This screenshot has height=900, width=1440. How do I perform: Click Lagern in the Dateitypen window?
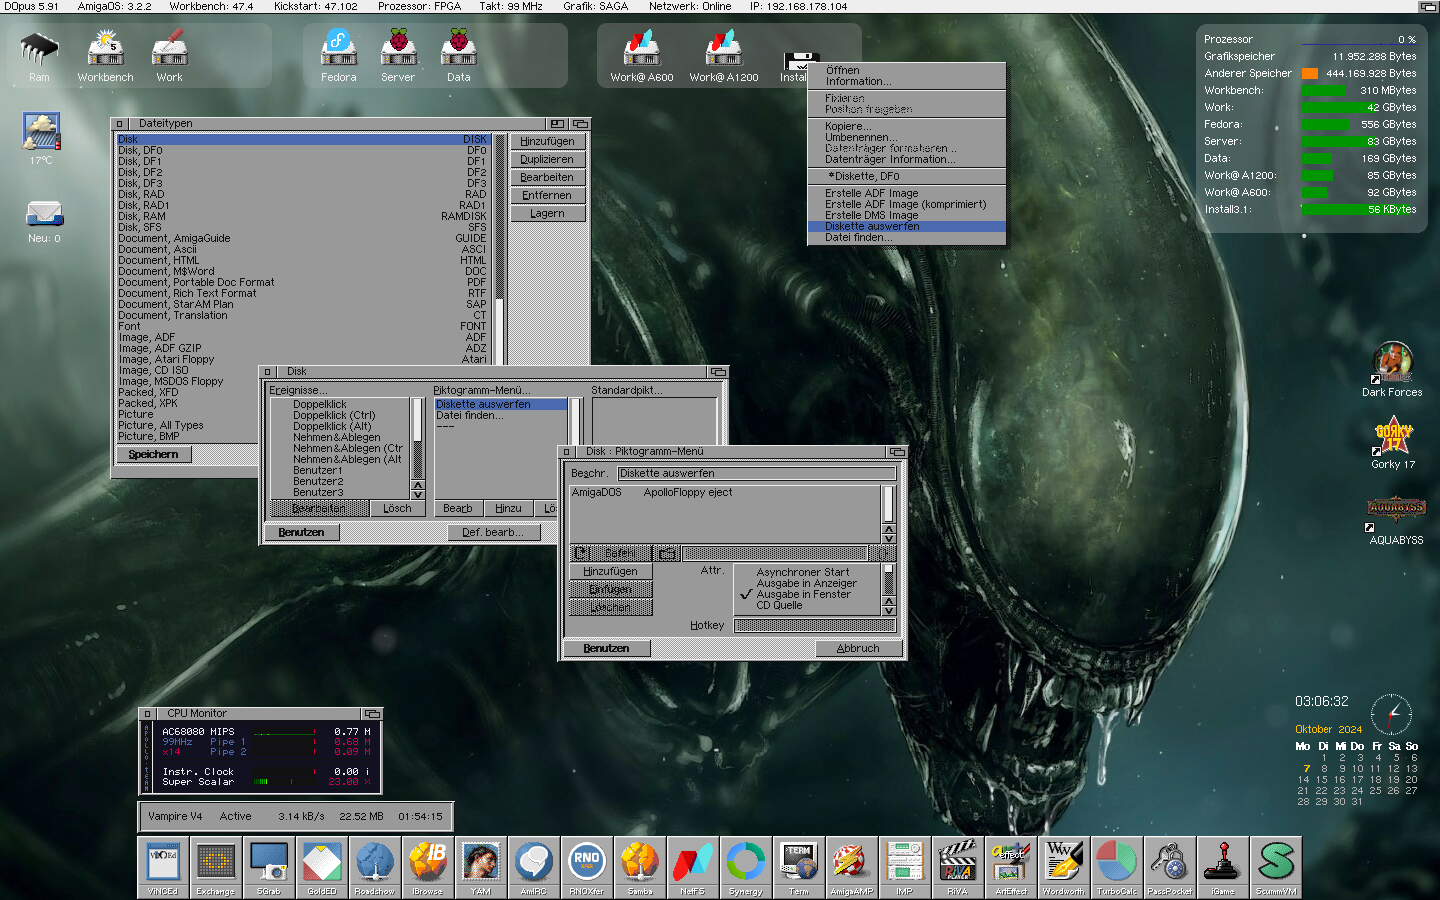547,214
